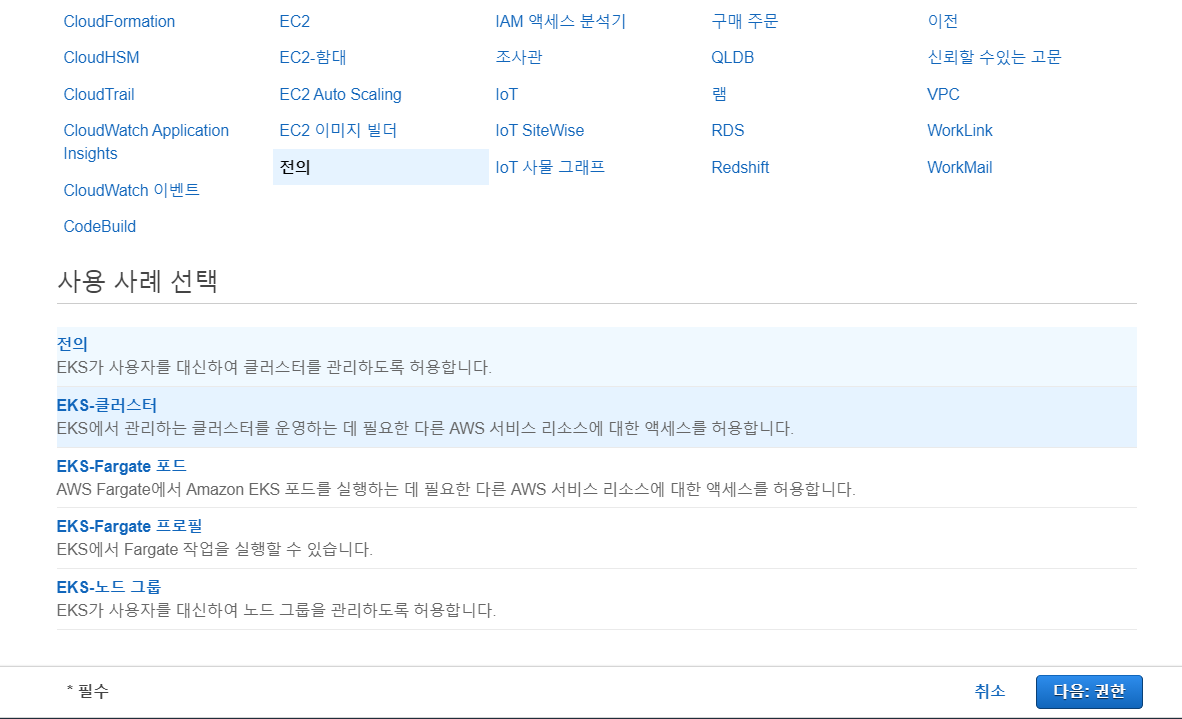Open the WorkMail service link
Viewport: 1182px width, 719px height.
960,167
